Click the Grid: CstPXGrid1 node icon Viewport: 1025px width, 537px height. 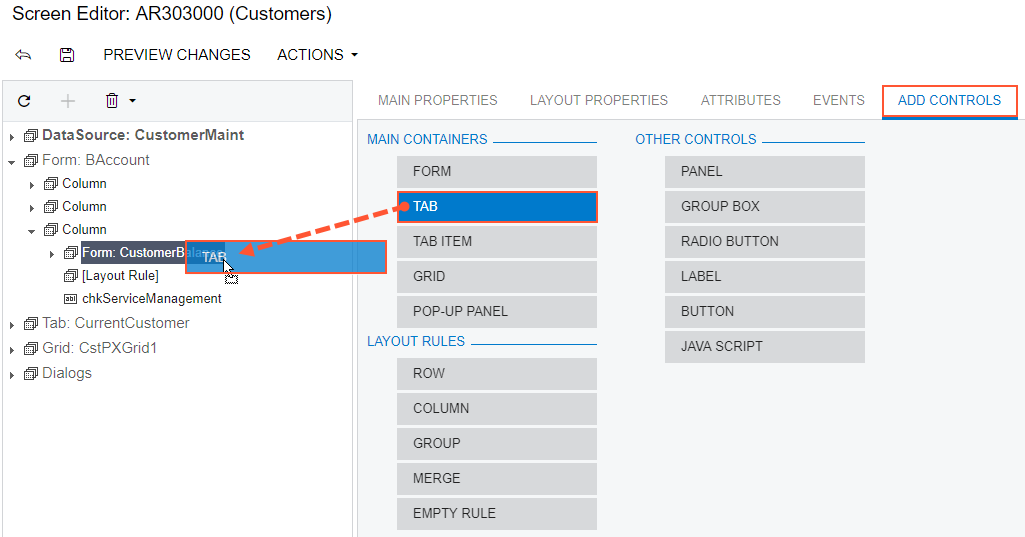click(x=30, y=348)
